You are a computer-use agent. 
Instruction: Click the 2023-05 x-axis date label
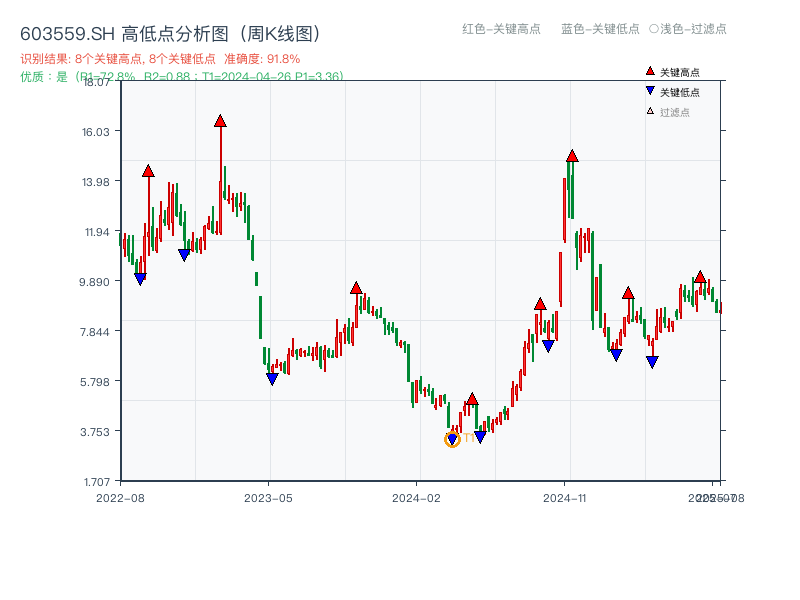click(268, 495)
